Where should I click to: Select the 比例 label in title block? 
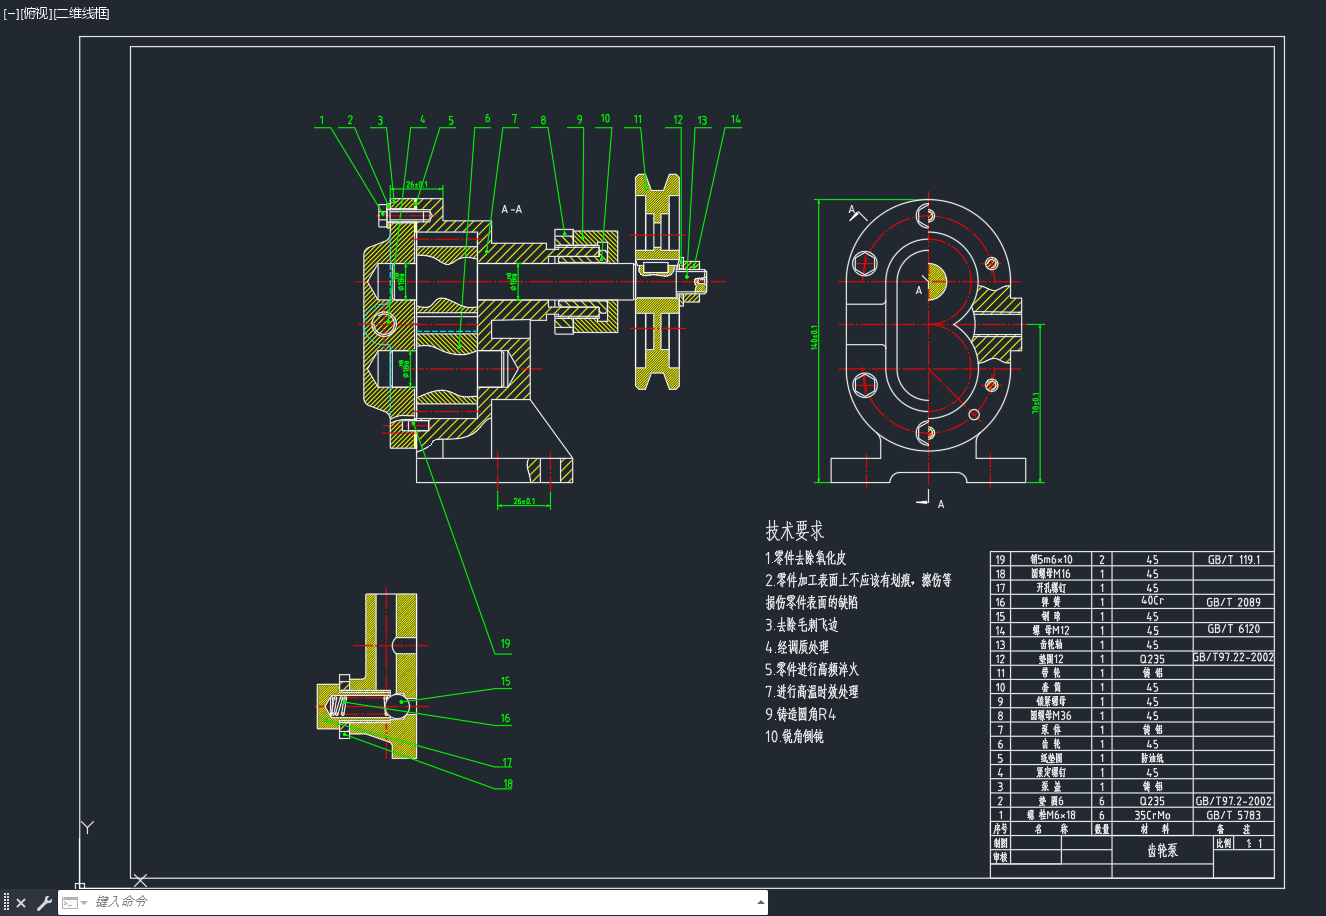[1224, 843]
